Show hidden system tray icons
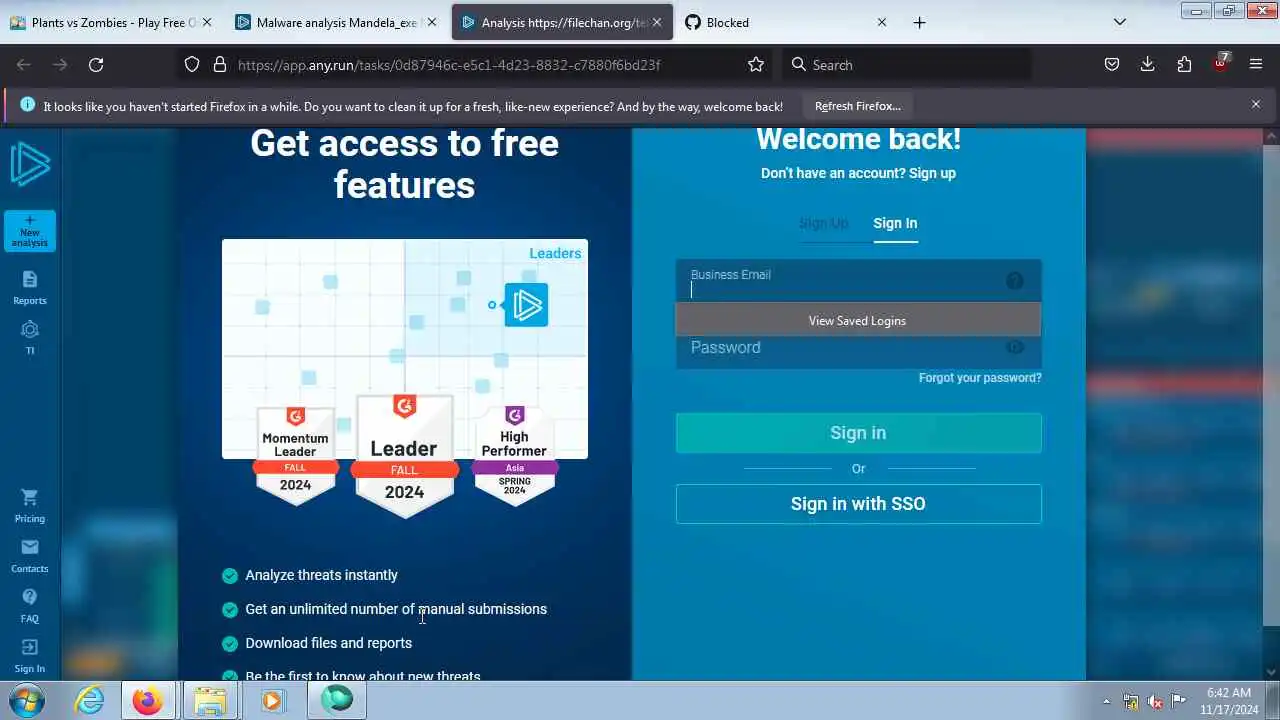The image size is (1280, 720). coord(1106,701)
